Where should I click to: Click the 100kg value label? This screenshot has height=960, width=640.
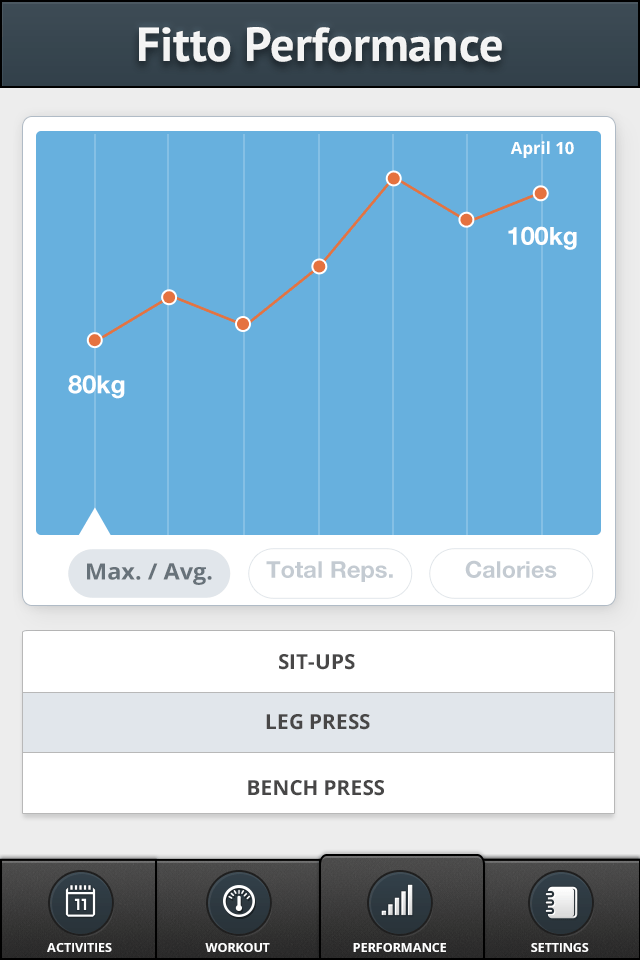pyautogui.click(x=542, y=237)
